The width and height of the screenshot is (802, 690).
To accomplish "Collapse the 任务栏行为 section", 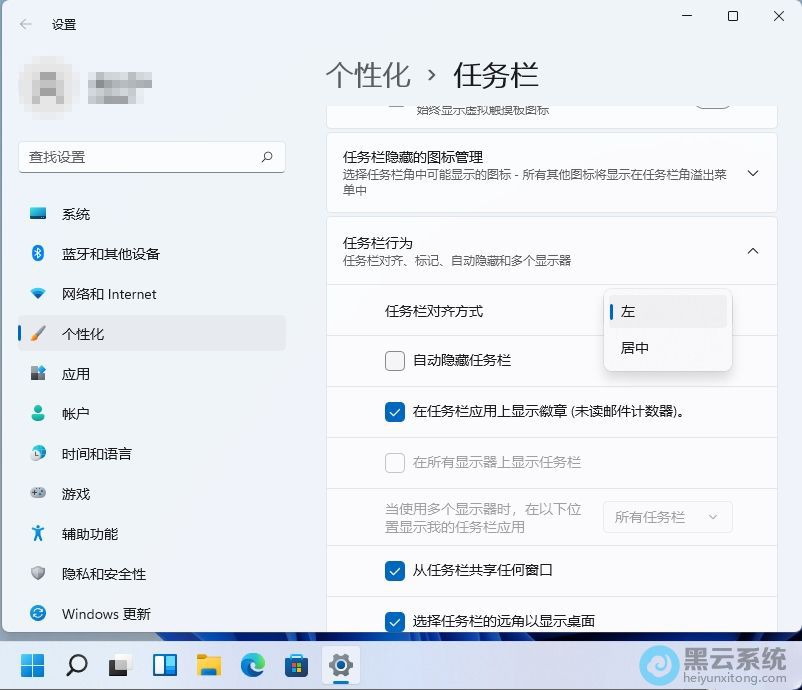I will pos(753,251).
